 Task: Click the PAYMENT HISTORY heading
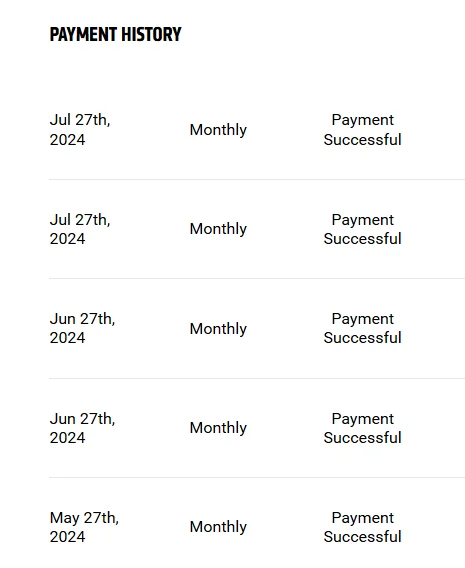[115, 35]
